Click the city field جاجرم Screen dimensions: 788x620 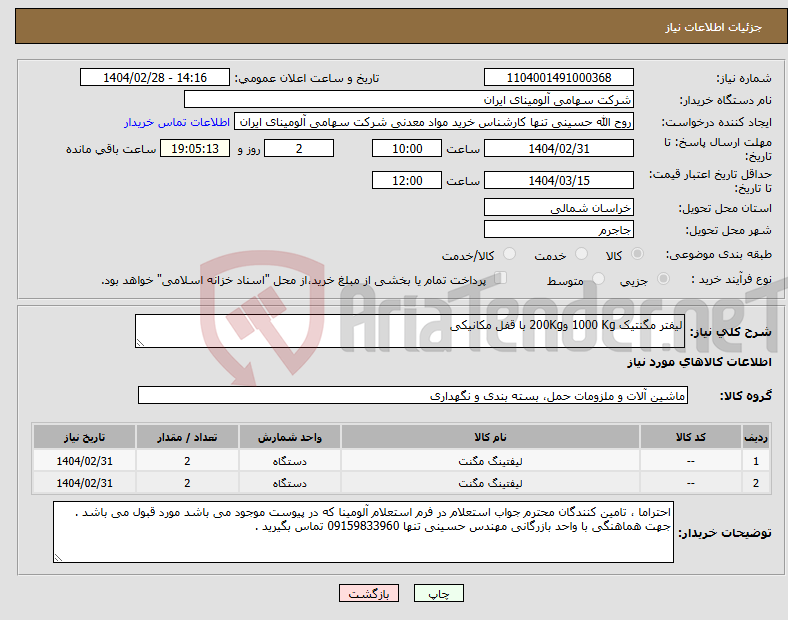[558, 230]
